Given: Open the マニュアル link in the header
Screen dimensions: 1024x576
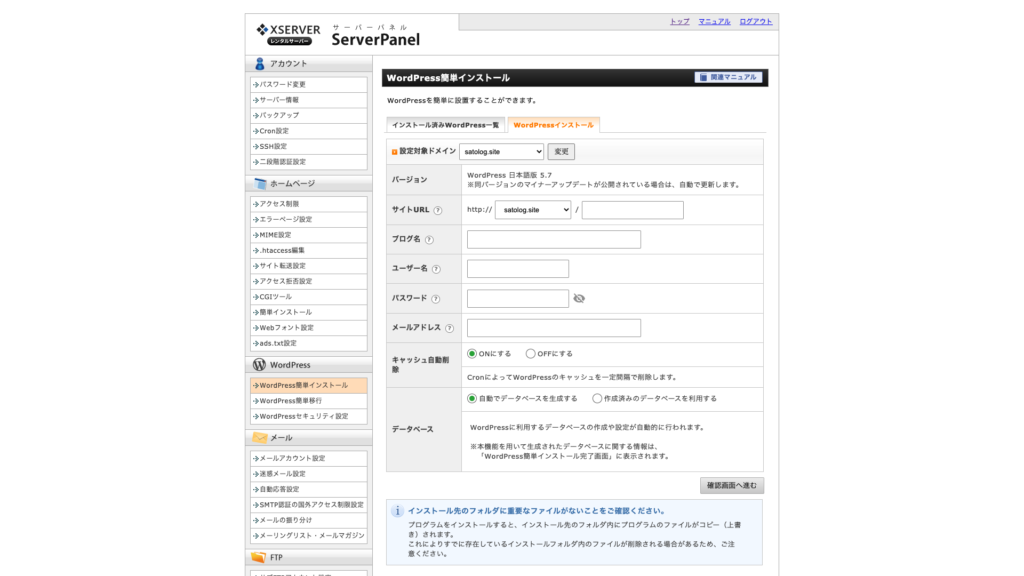Looking at the screenshot, I should 714,22.
